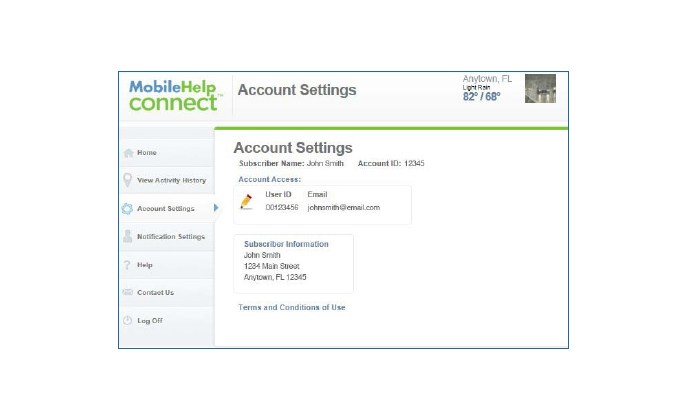
Task: Click the Notification Settings person icon
Action: (128, 236)
